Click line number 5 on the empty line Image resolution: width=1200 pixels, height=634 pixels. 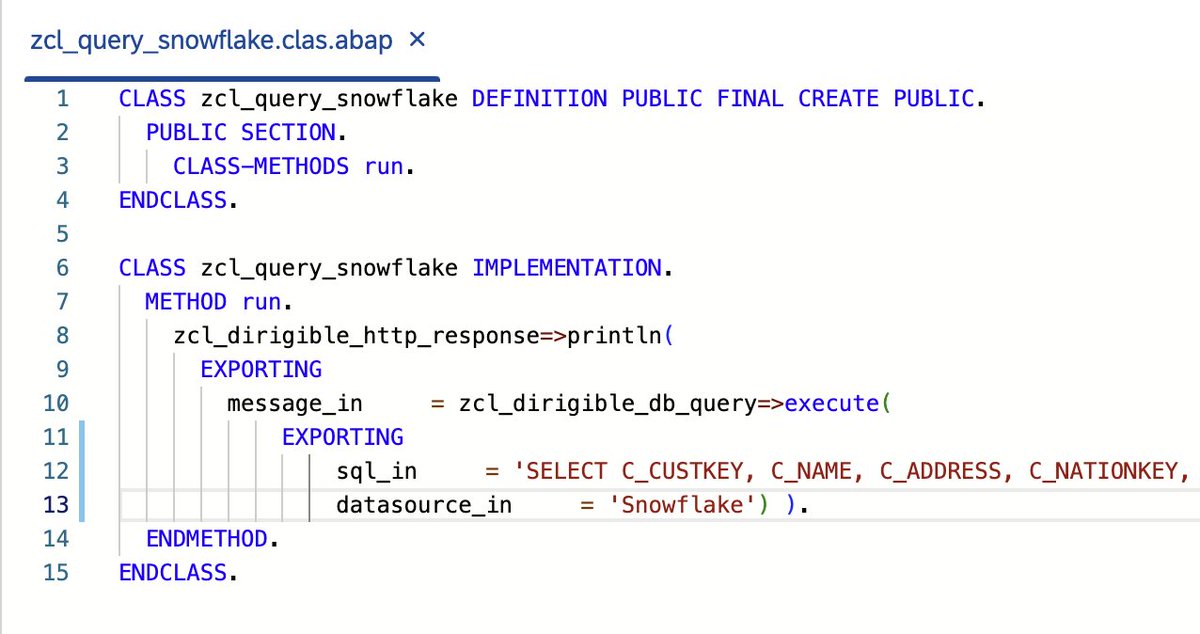point(62,235)
